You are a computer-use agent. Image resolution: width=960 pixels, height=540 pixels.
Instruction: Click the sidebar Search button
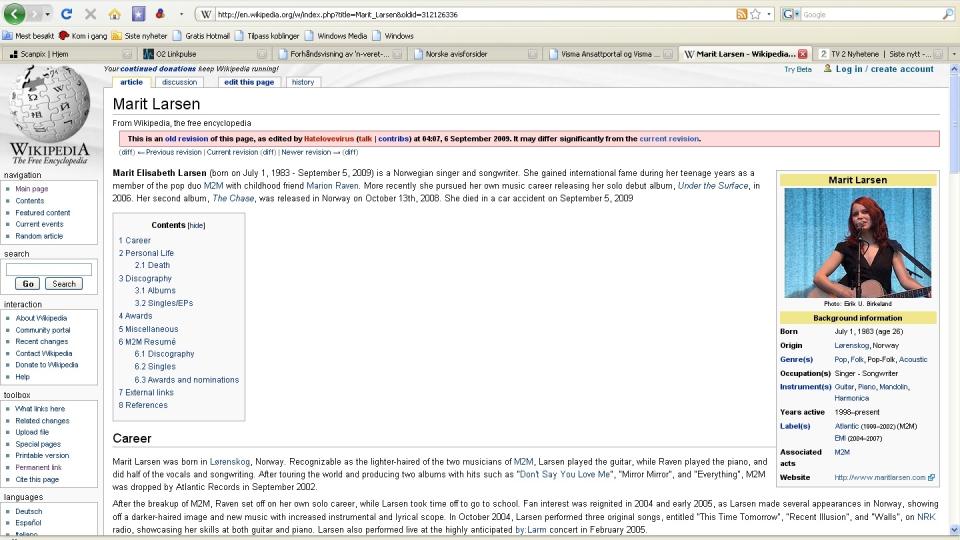tap(64, 283)
